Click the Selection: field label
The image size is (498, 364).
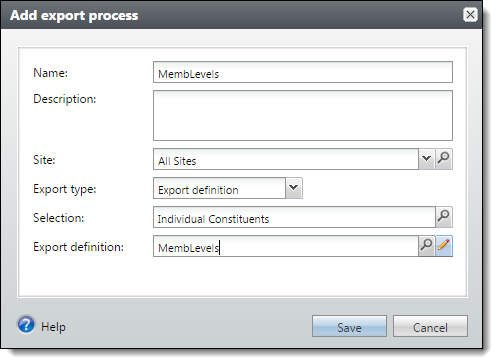pyautogui.click(x=59, y=218)
